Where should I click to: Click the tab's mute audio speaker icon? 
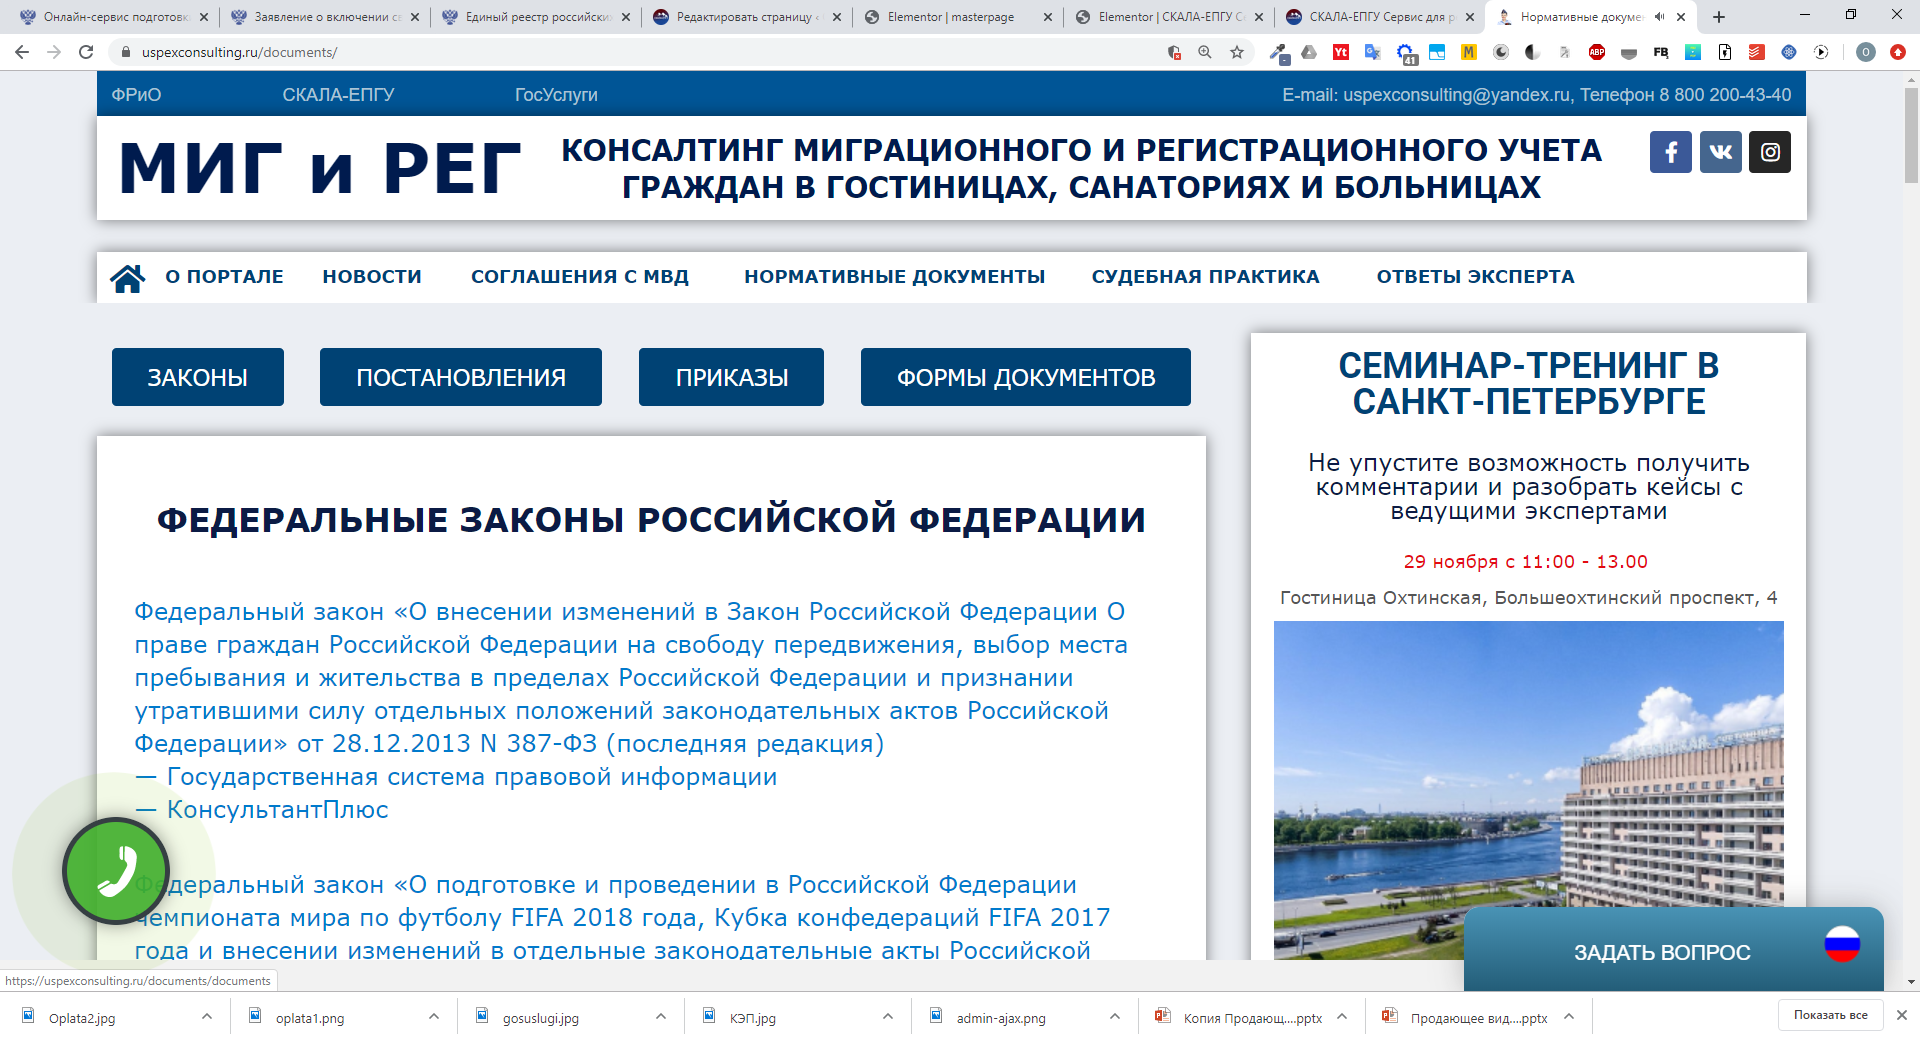1660,17
